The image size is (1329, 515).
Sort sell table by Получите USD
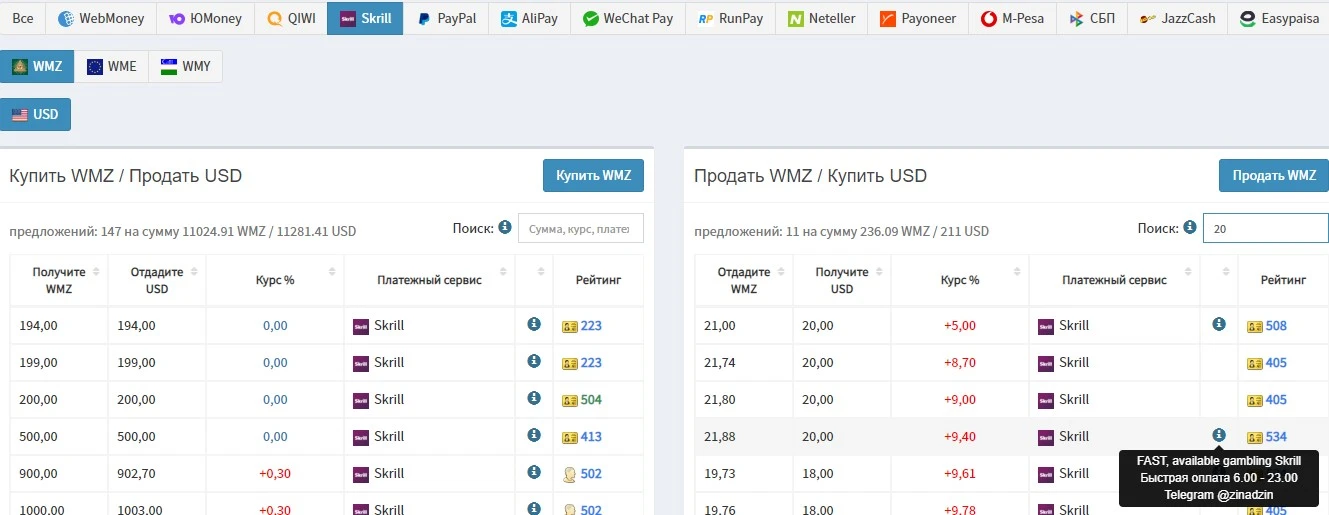[842, 280]
